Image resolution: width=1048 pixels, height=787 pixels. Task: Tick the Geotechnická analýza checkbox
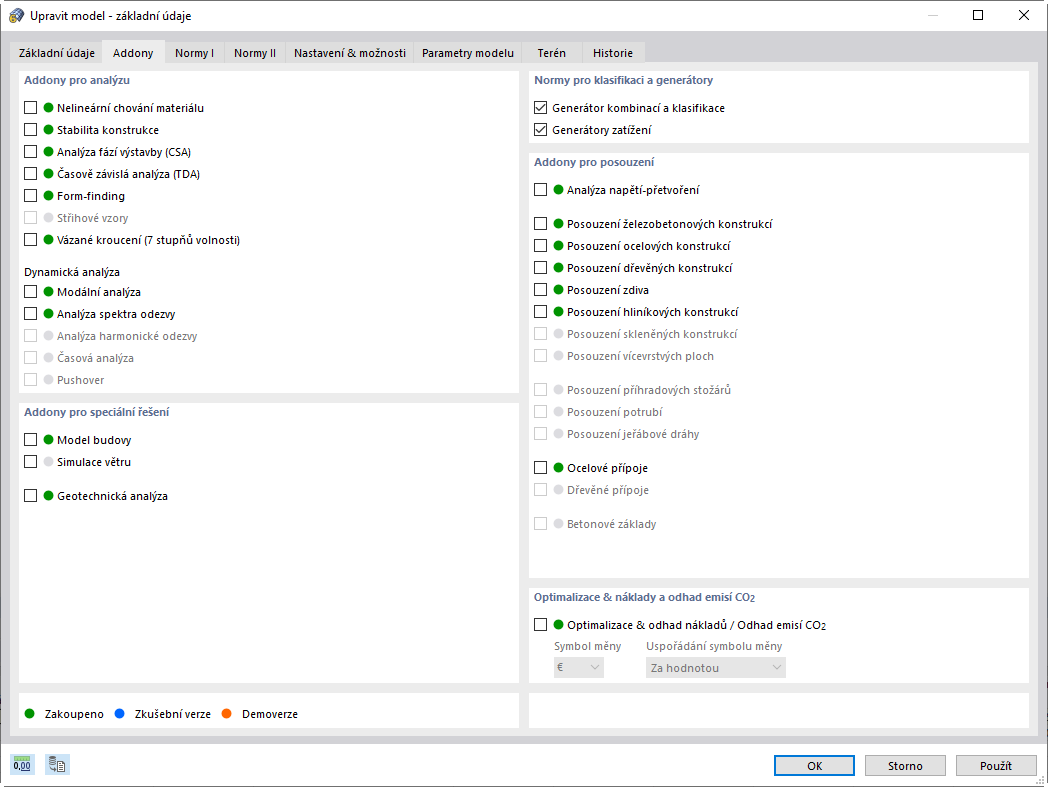coord(31,496)
